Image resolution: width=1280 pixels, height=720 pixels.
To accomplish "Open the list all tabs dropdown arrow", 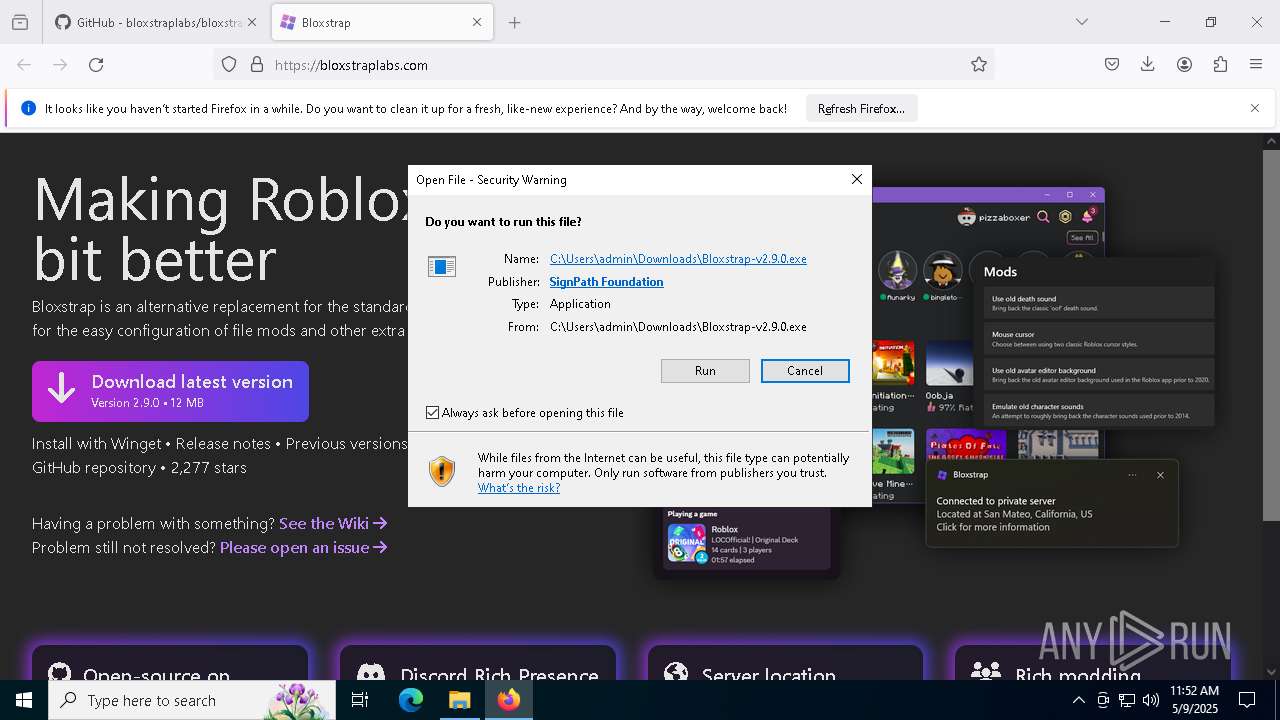I will [x=1081, y=22].
